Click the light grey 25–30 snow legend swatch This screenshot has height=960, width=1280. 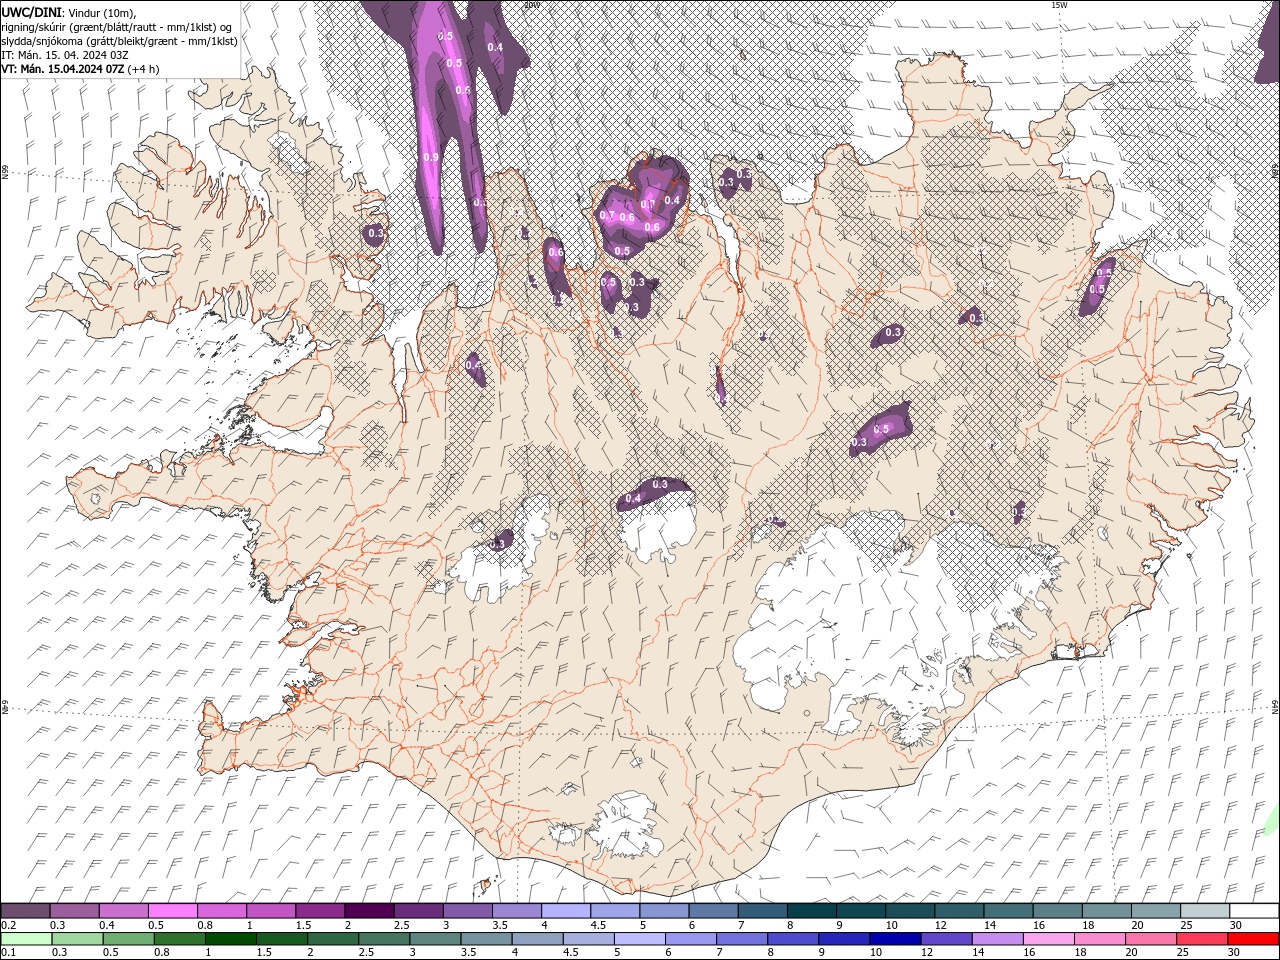coord(1206,911)
